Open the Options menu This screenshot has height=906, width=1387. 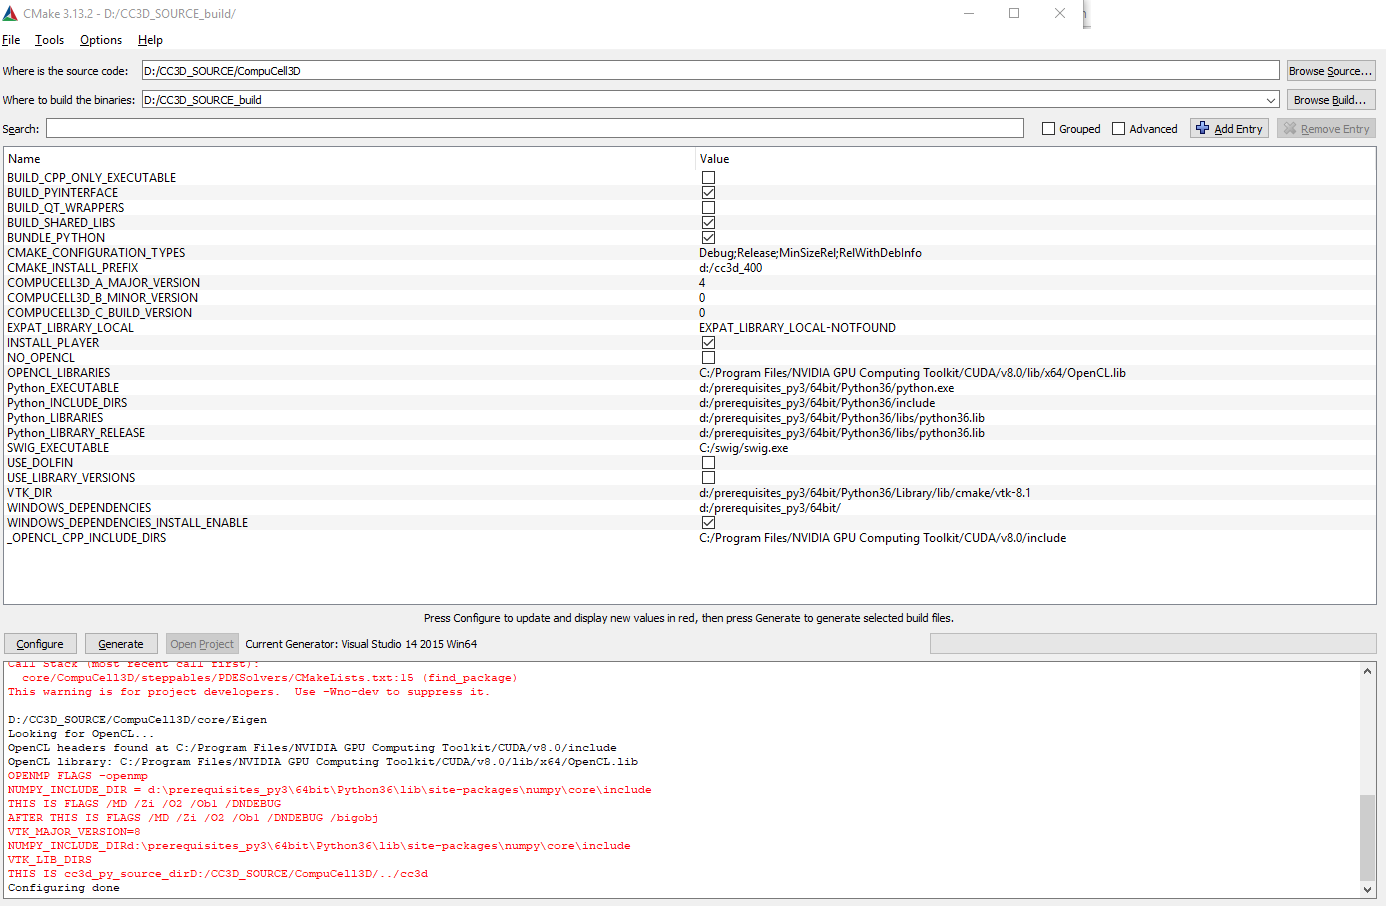[101, 40]
